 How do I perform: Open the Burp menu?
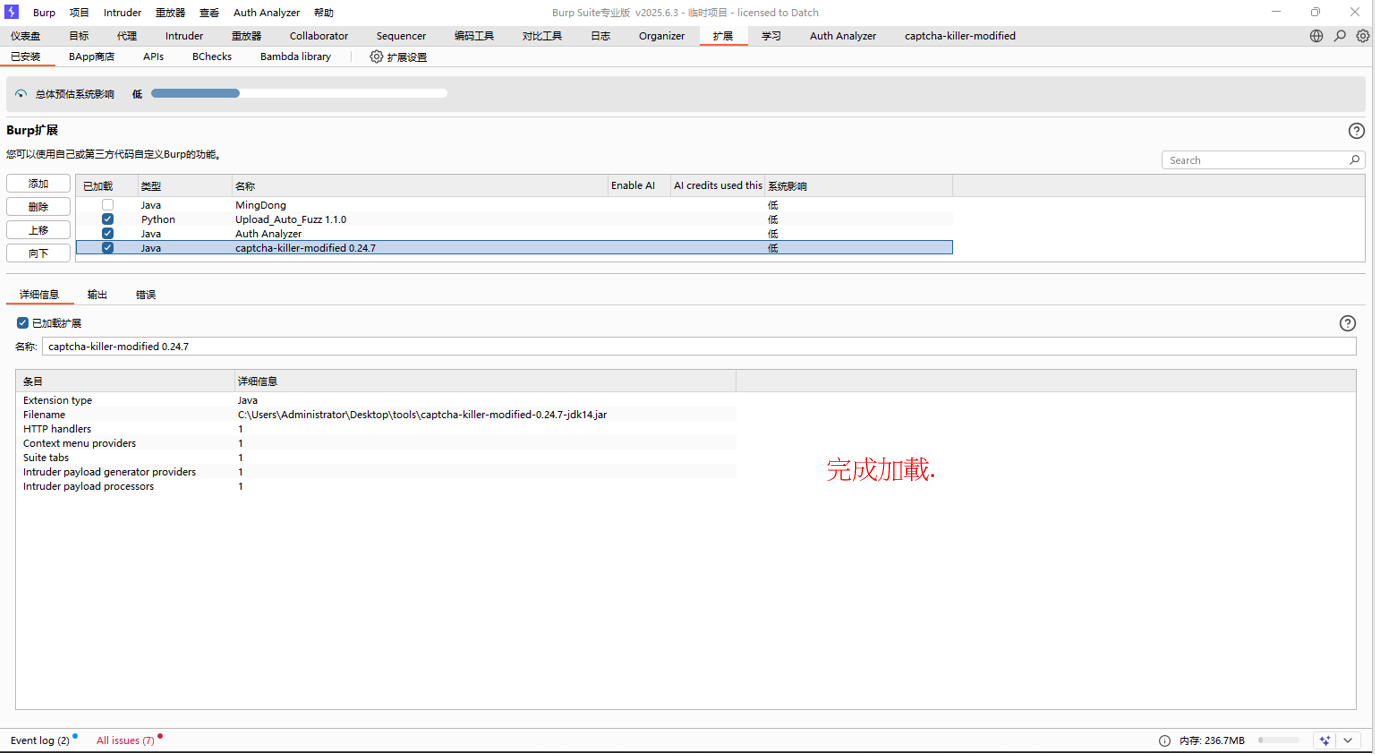coord(44,13)
